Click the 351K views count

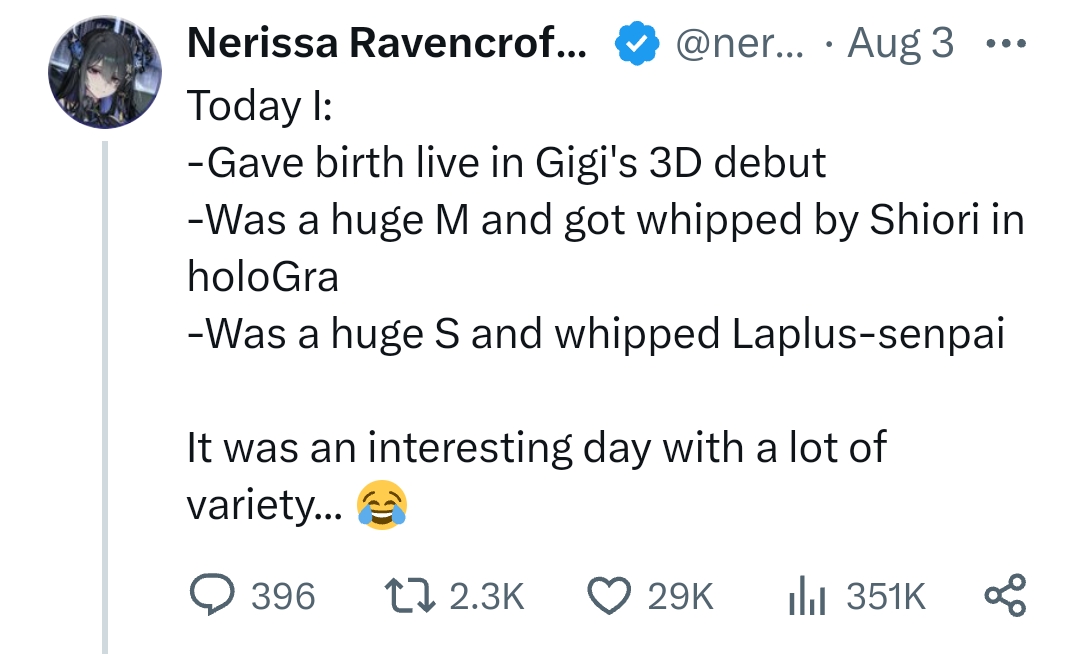pyautogui.click(x=885, y=597)
